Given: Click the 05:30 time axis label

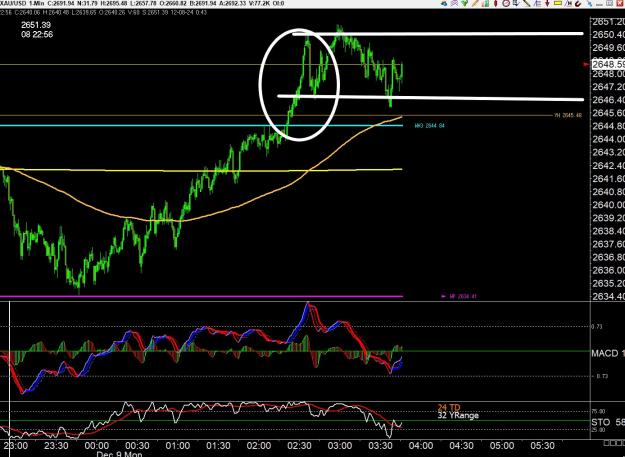Looking at the screenshot, I should point(542,445).
